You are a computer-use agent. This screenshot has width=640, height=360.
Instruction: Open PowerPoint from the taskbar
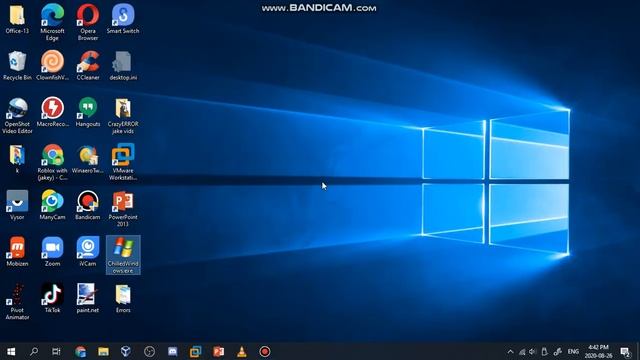point(218,351)
